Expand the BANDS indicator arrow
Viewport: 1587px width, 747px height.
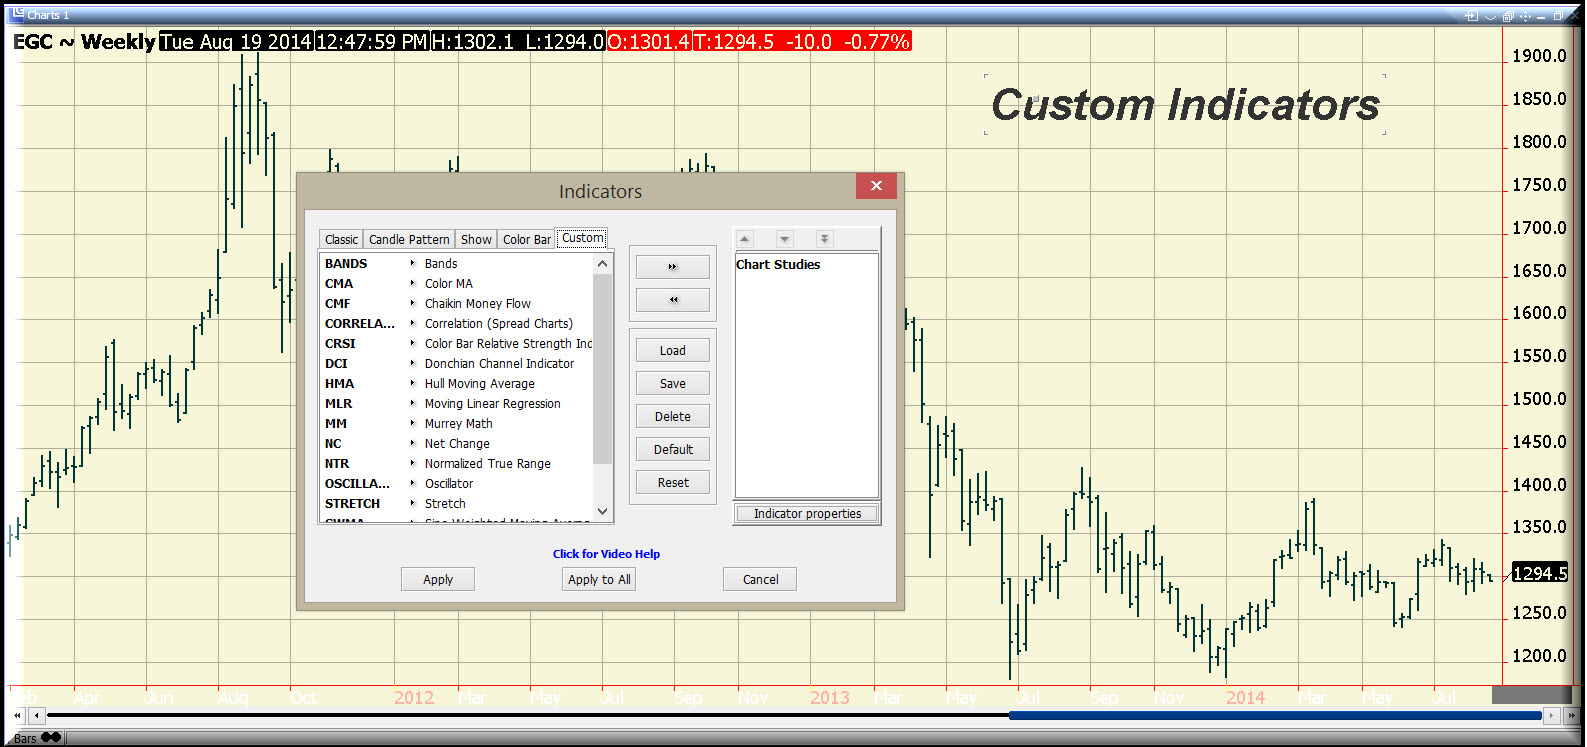point(412,263)
